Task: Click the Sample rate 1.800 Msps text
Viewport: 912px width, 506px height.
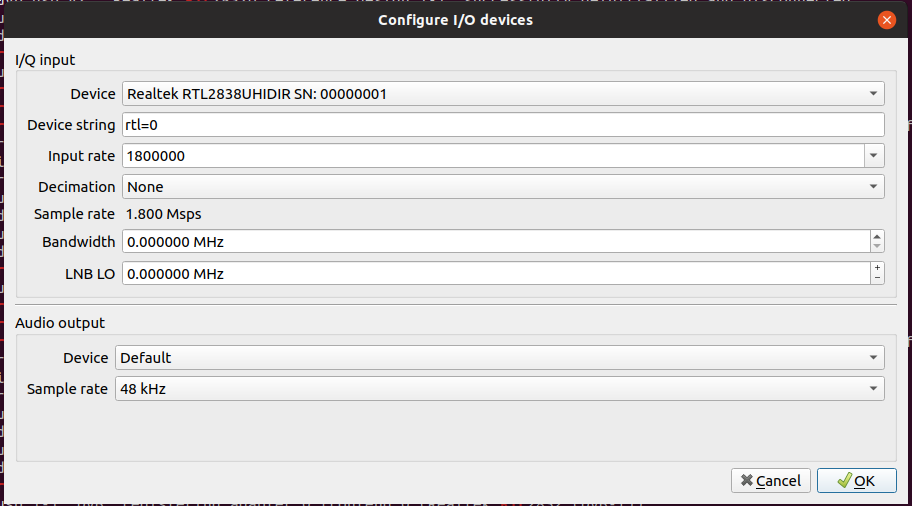Action: coord(163,214)
